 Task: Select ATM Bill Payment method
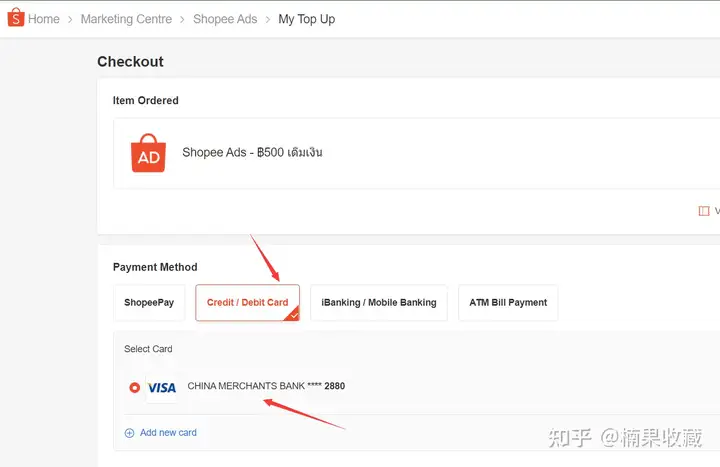click(x=508, y=303)
